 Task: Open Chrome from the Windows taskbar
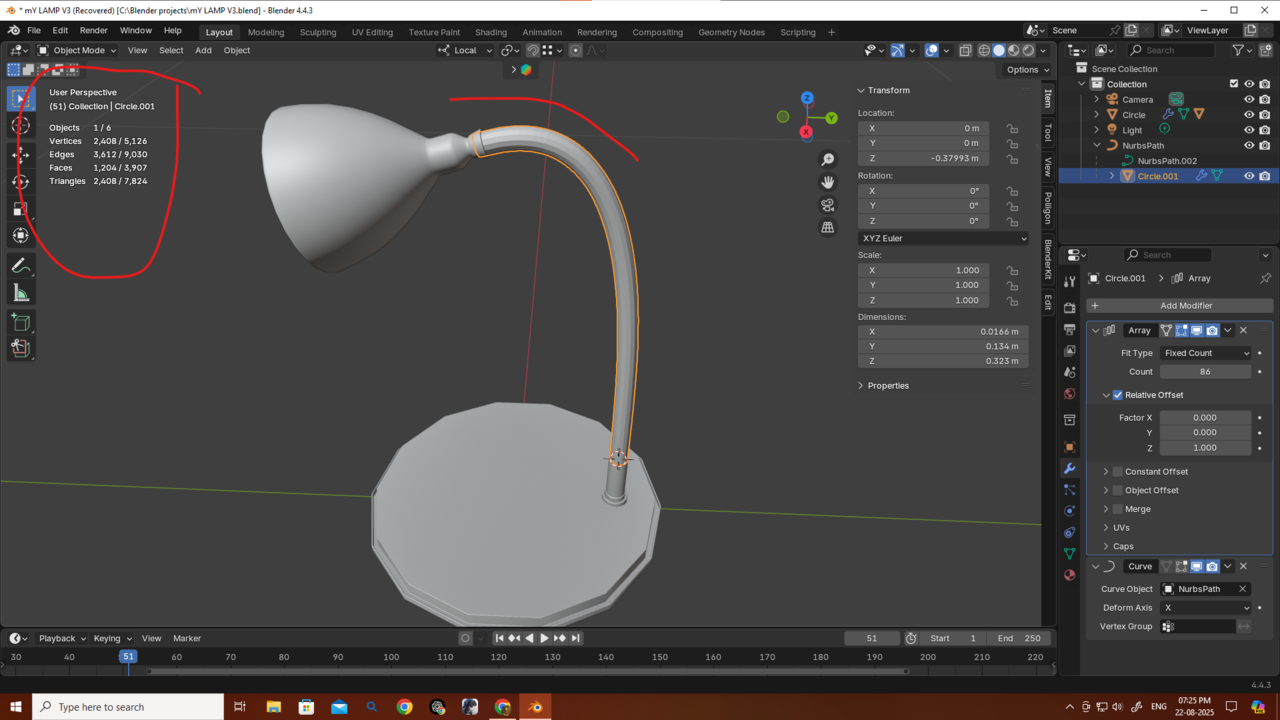pos(404,707)
